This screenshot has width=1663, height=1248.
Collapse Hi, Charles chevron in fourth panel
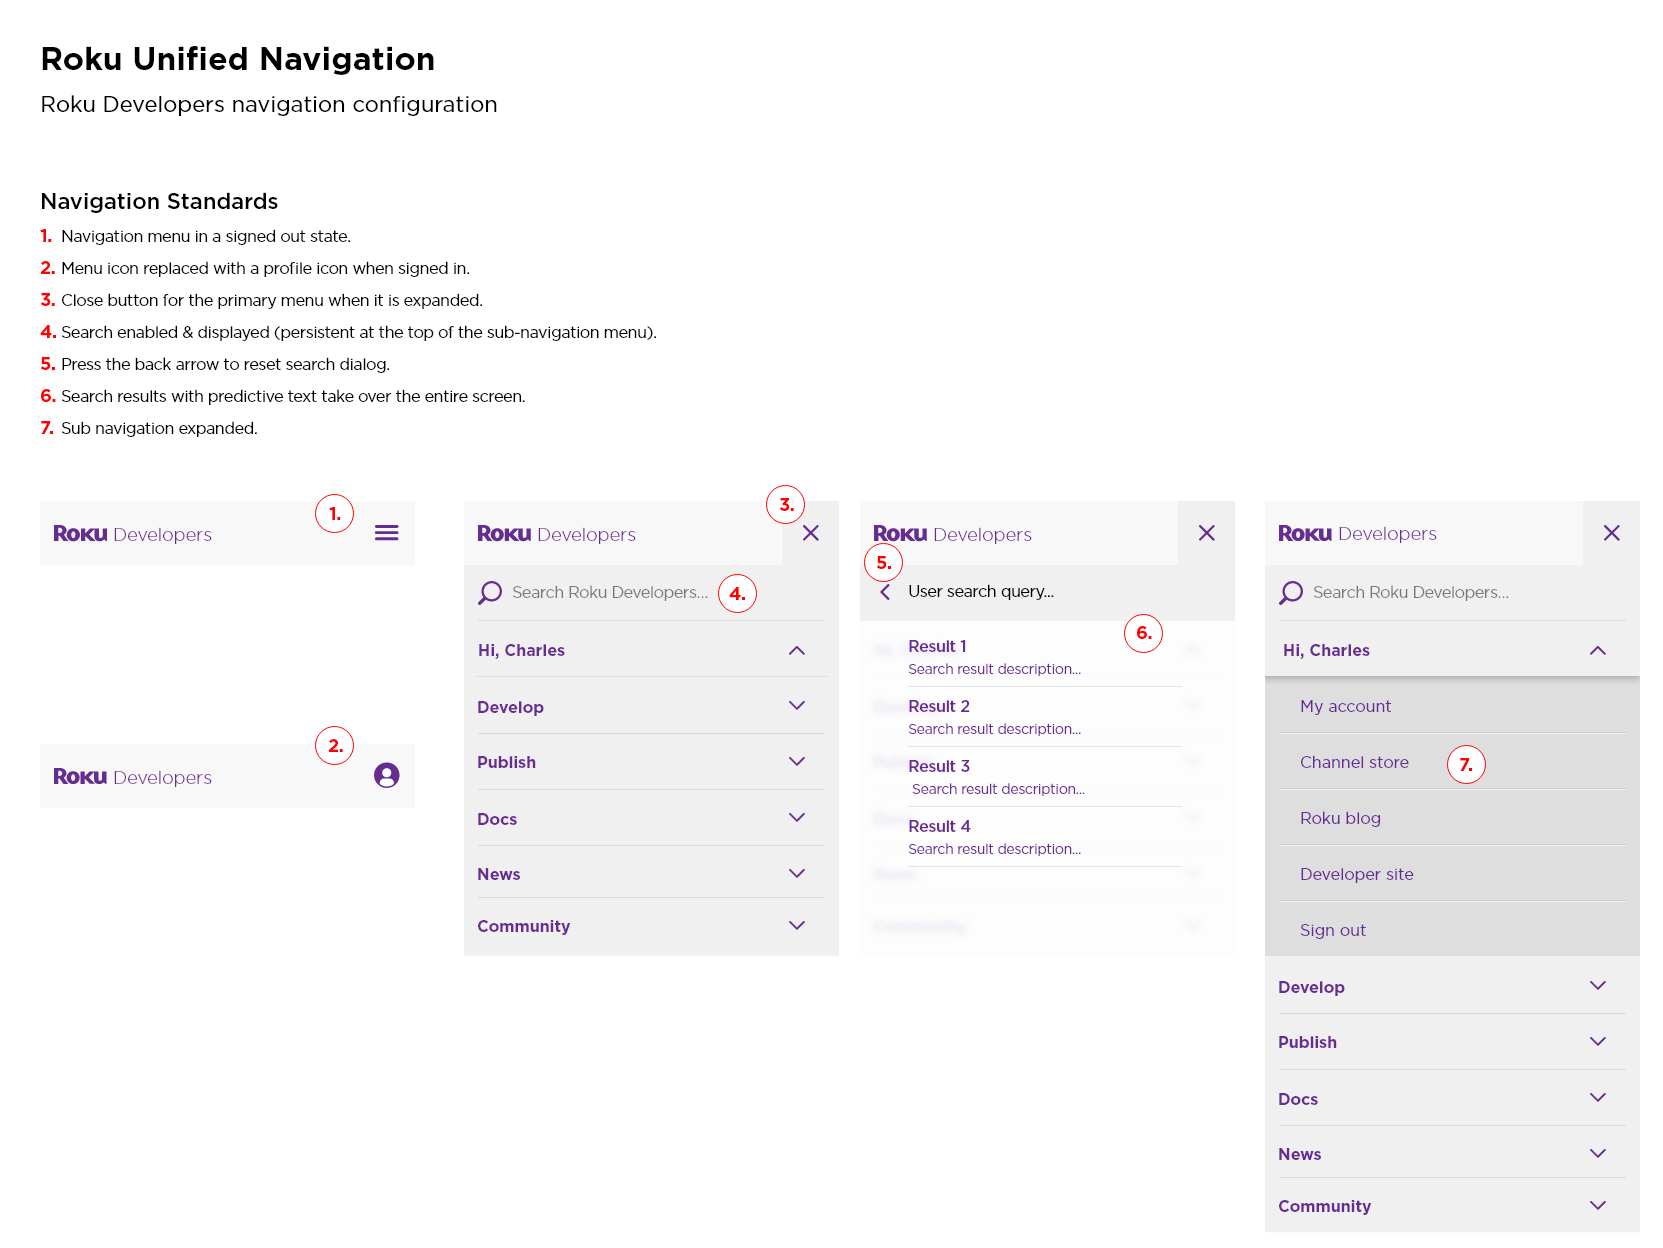click(1598, 650)
